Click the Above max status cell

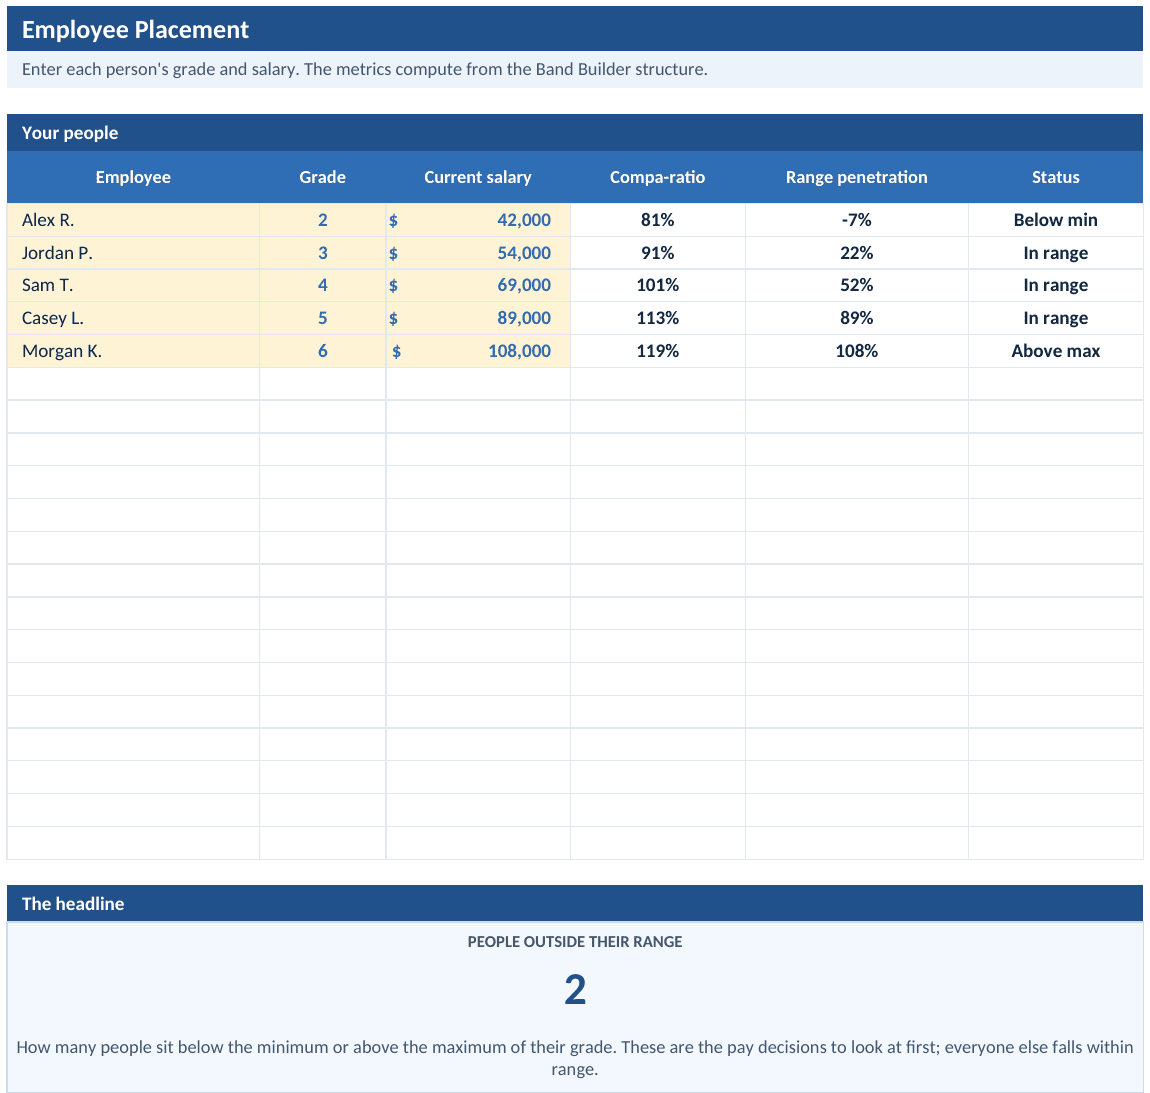[1055, 351]
